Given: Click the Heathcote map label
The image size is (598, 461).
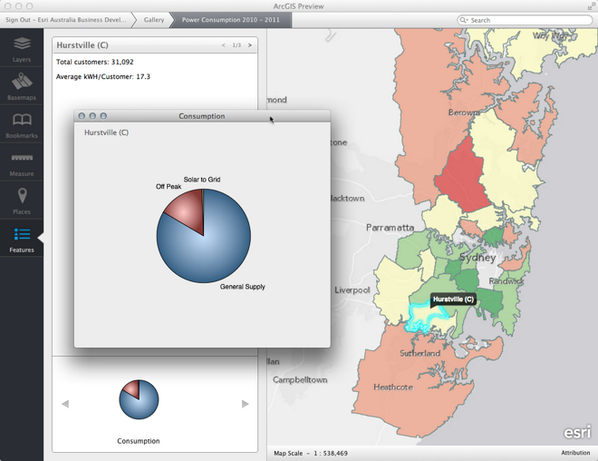Looking at the screenshot, I should click(393, 387).
